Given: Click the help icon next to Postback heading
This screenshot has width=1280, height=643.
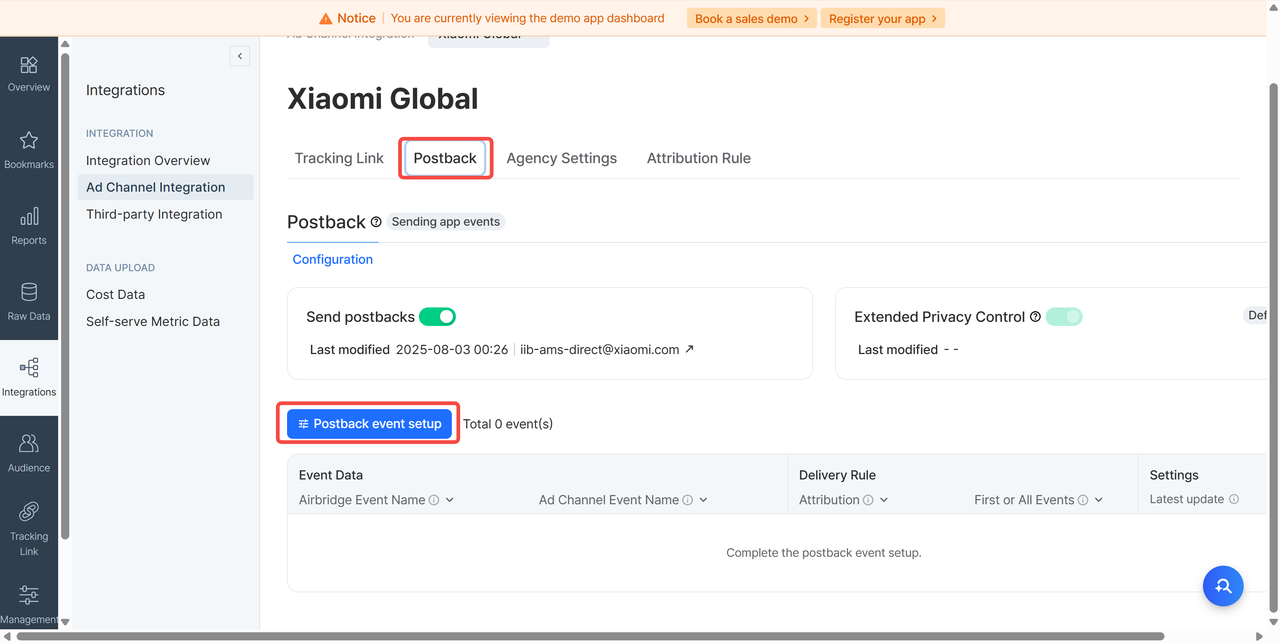Looking at the screenshot, I should (376, 222).
